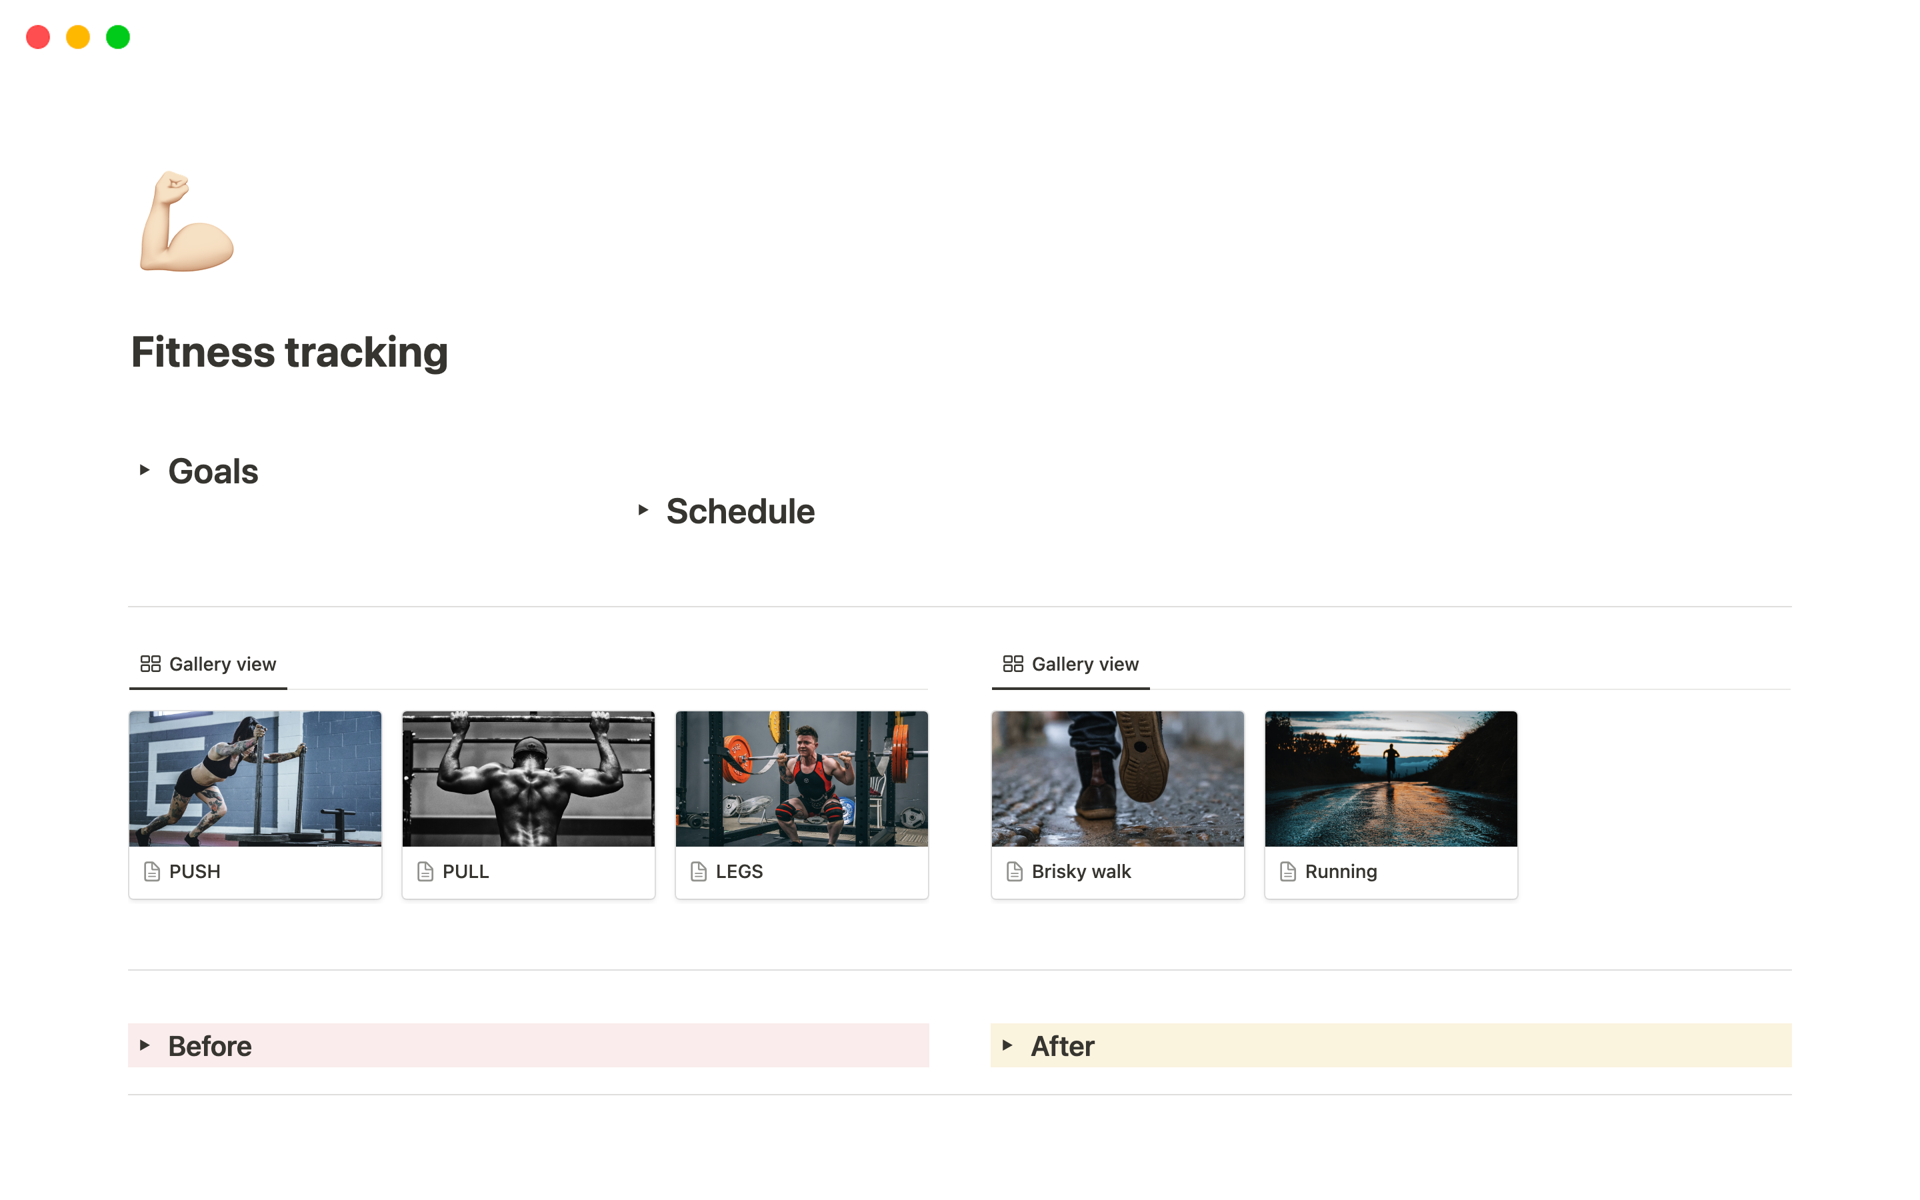Expand the Before section triangle

pos(145,1045)
